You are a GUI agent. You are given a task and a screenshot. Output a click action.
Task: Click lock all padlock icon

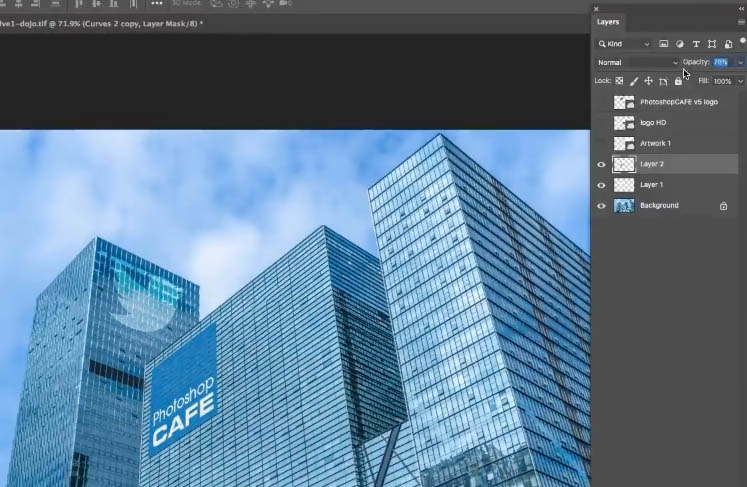click(678, 81)
